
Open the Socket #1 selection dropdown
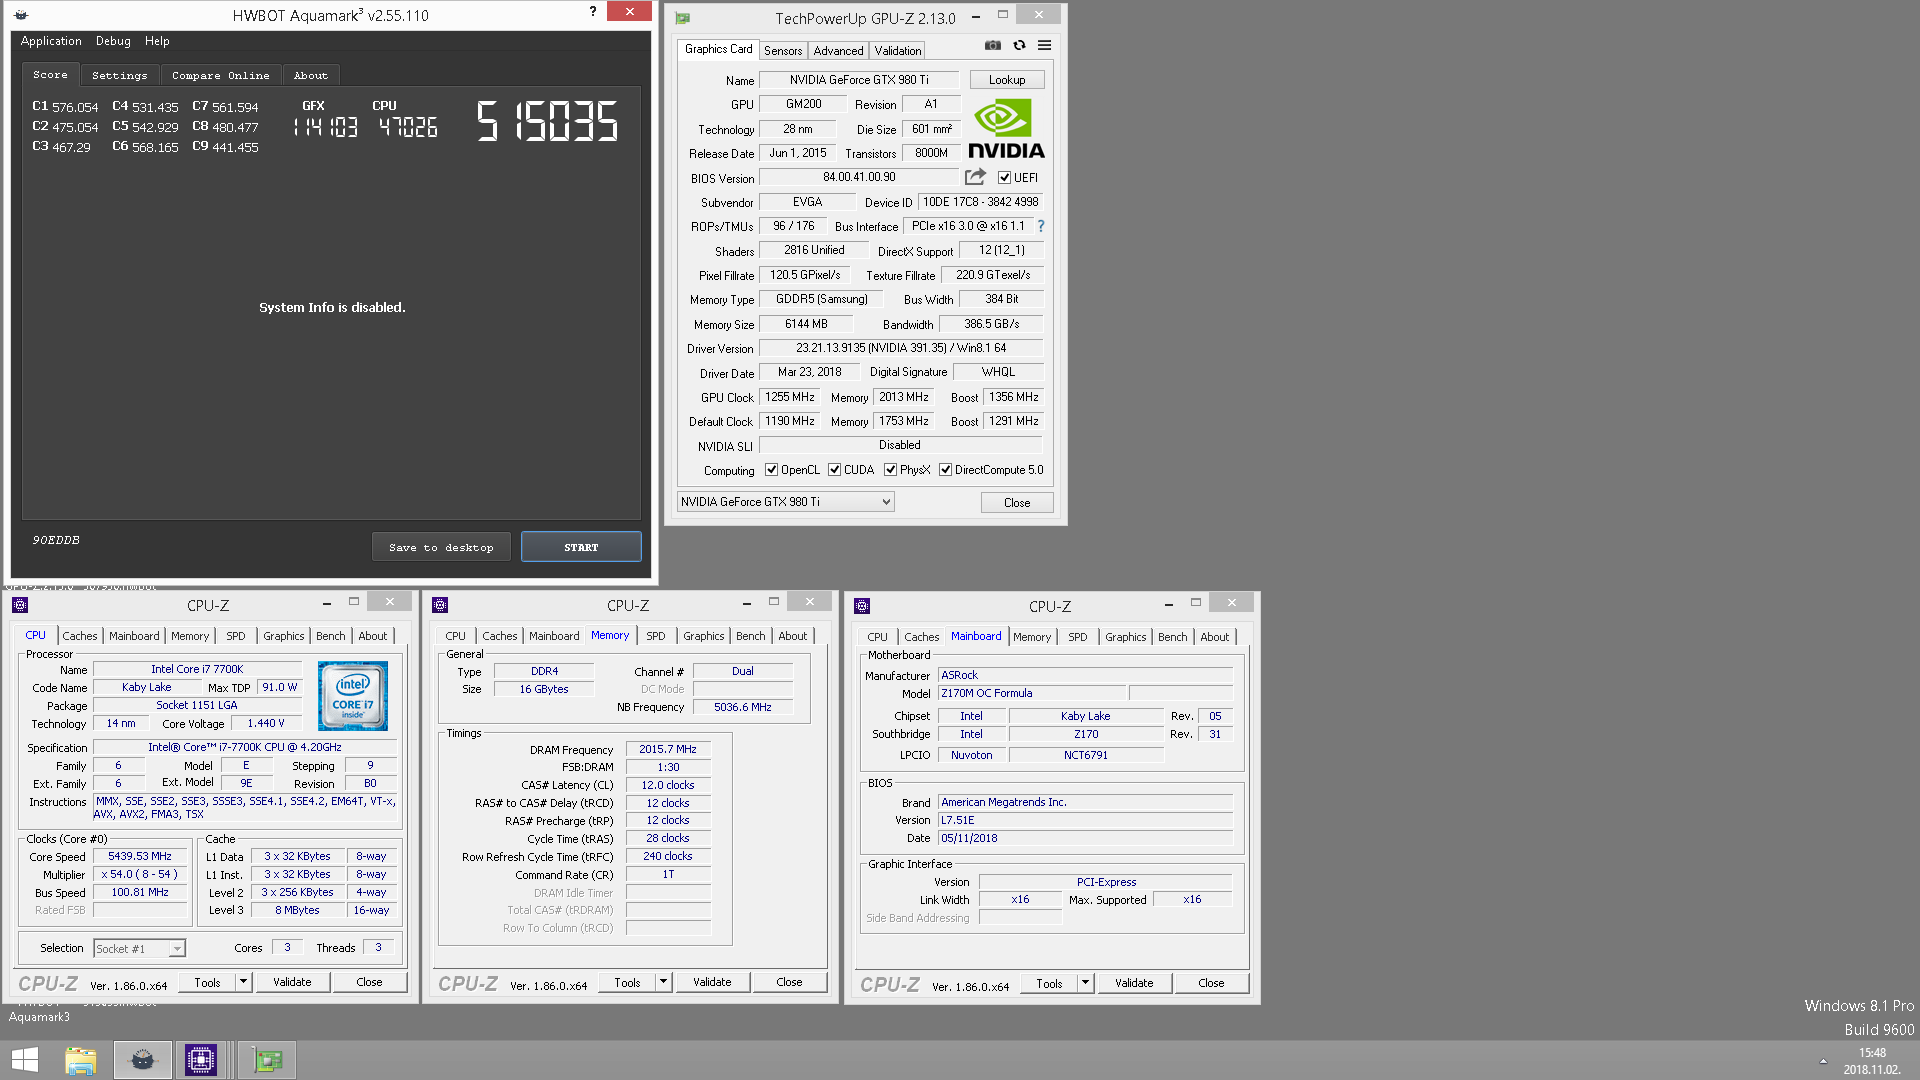point(140,948)
